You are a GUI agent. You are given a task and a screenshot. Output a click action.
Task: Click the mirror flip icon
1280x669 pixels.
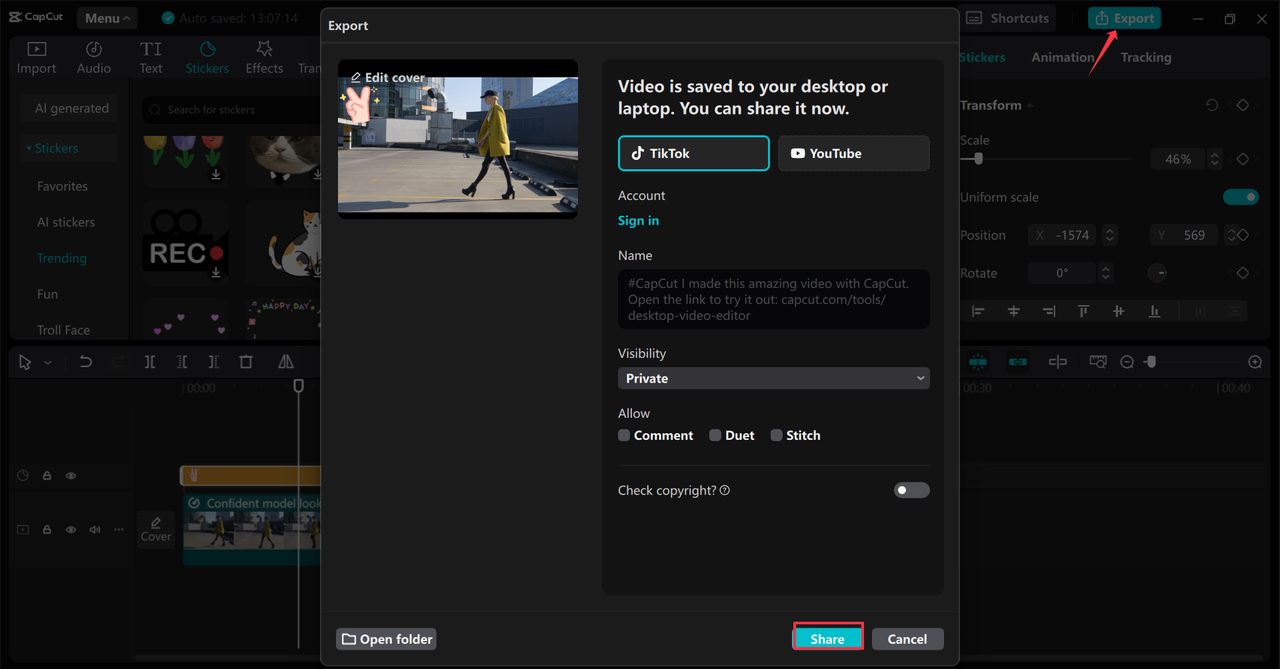(x=286, y=362)
